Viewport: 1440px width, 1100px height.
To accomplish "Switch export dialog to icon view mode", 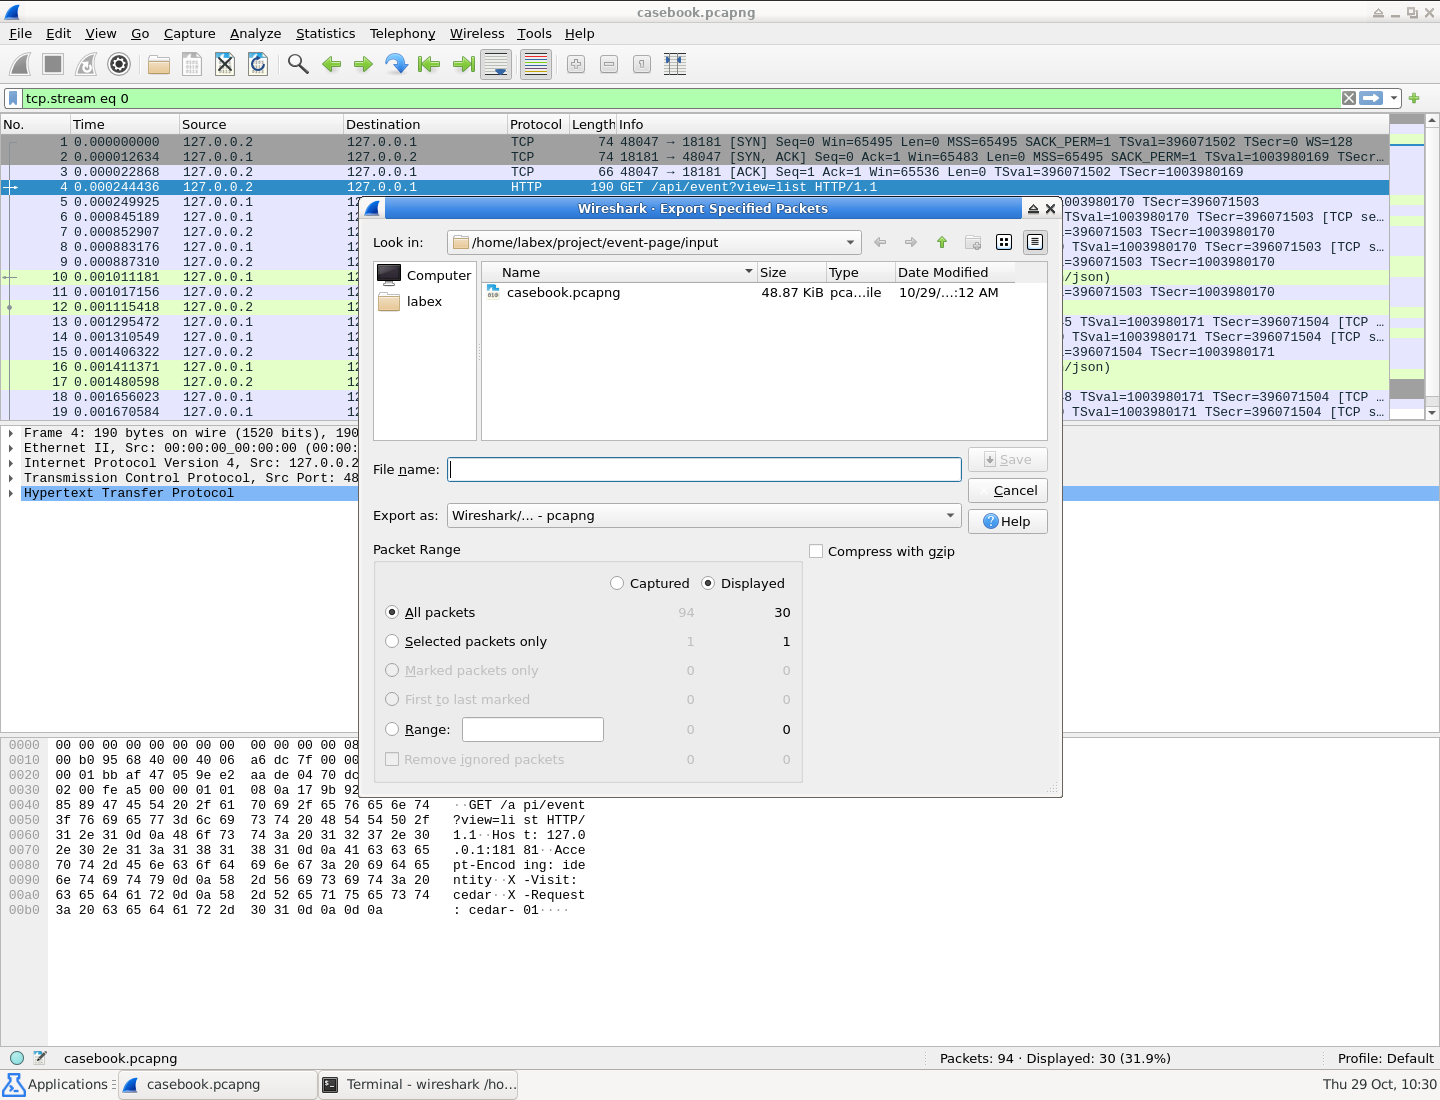I will pos(1004,242).
